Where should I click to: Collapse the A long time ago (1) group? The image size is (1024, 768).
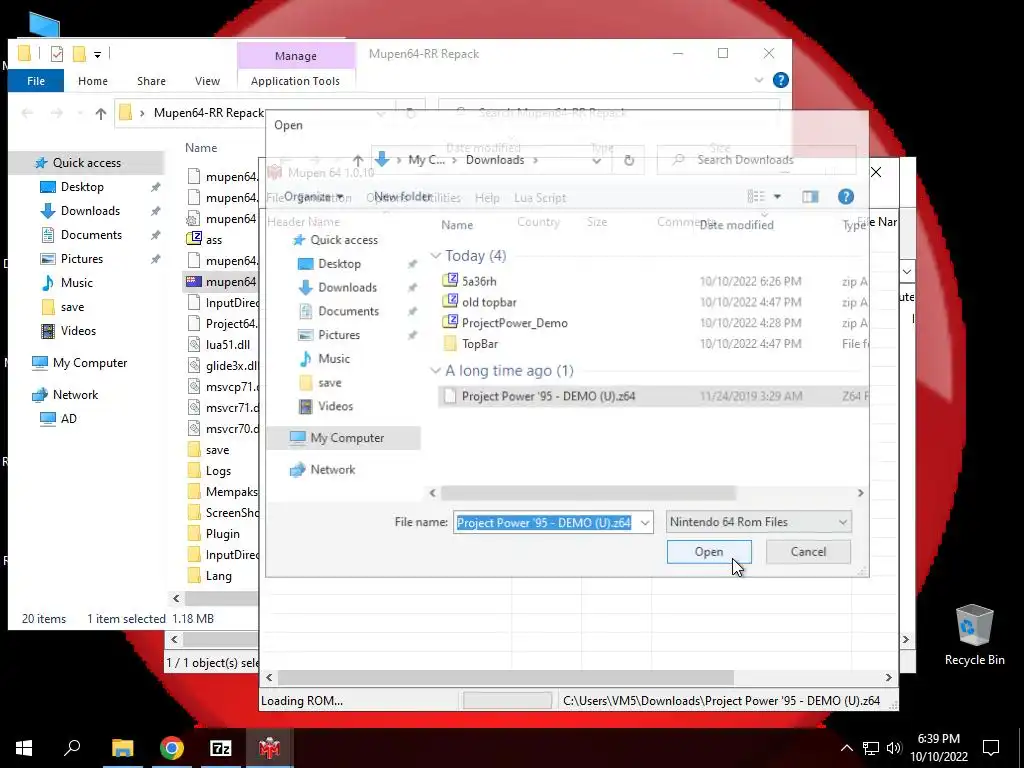click(436, 370)
